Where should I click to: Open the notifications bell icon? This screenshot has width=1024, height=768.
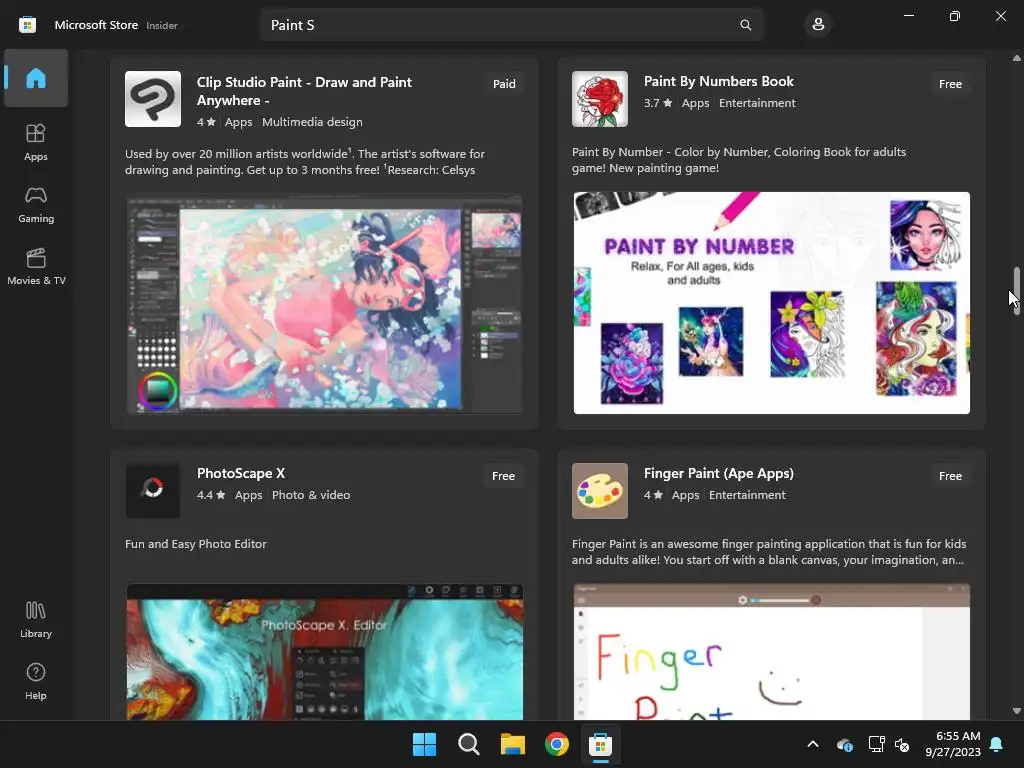click(997, 744)
